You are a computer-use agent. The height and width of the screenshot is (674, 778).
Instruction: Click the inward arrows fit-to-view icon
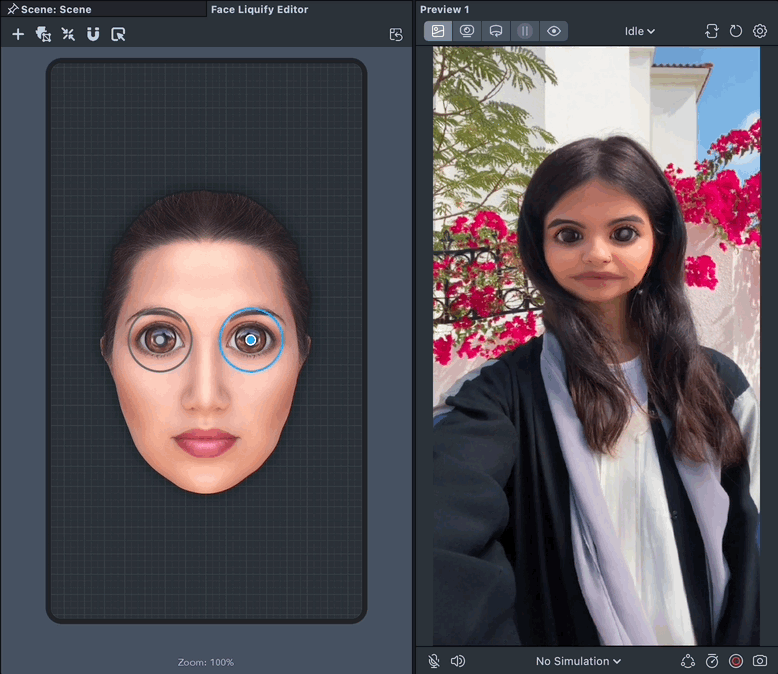[68, 34]
